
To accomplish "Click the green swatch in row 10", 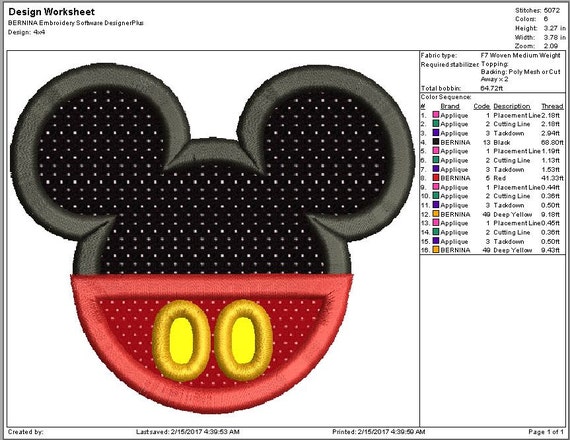I will tap(435, 196).
